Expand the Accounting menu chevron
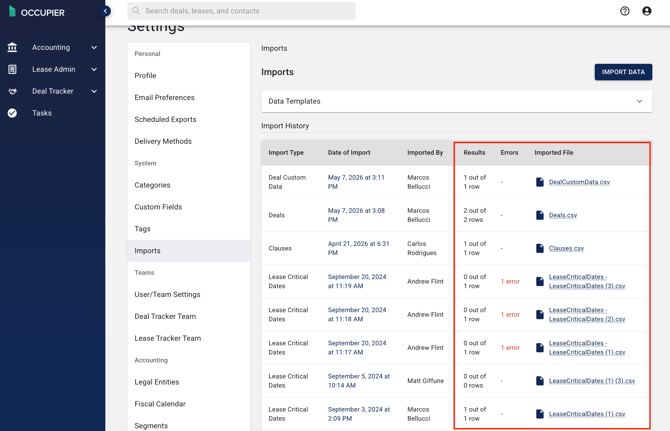Viewport: 670px width, 431px height. click(94, 47)
